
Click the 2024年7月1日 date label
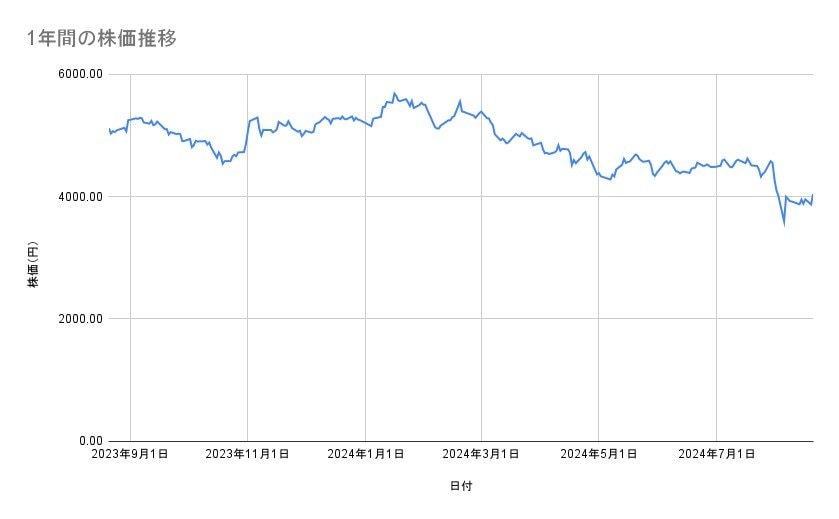716,454
